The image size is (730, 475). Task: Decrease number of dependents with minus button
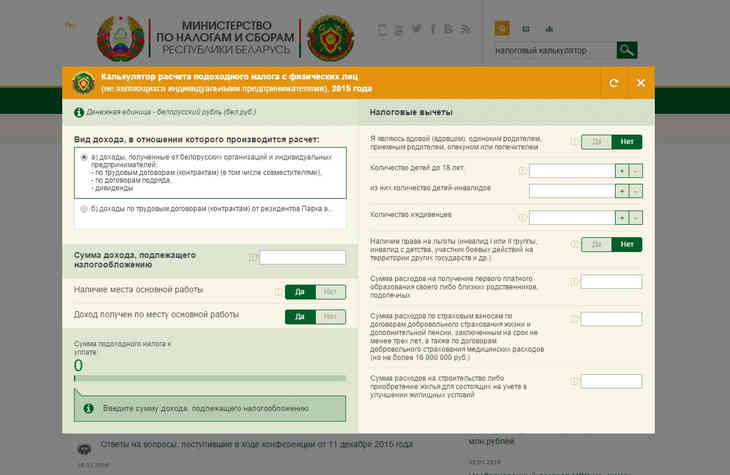click(x=636, y=217)
